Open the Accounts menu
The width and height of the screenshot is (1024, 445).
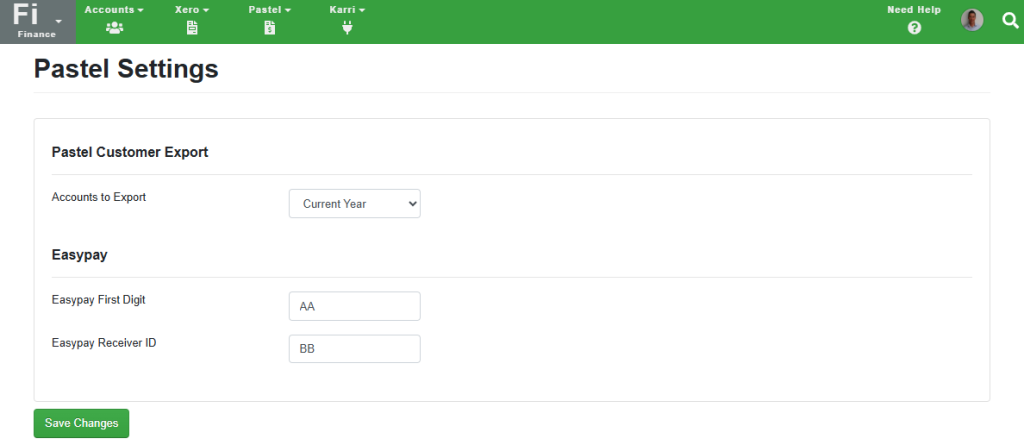pyautogui.click(x=114, y=10)
